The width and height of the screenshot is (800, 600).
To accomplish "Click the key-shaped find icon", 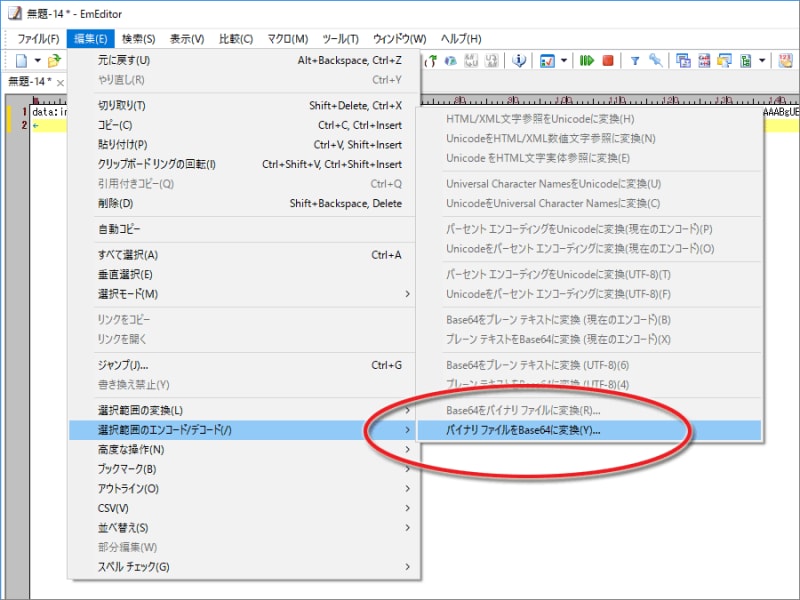I will 656,61.
